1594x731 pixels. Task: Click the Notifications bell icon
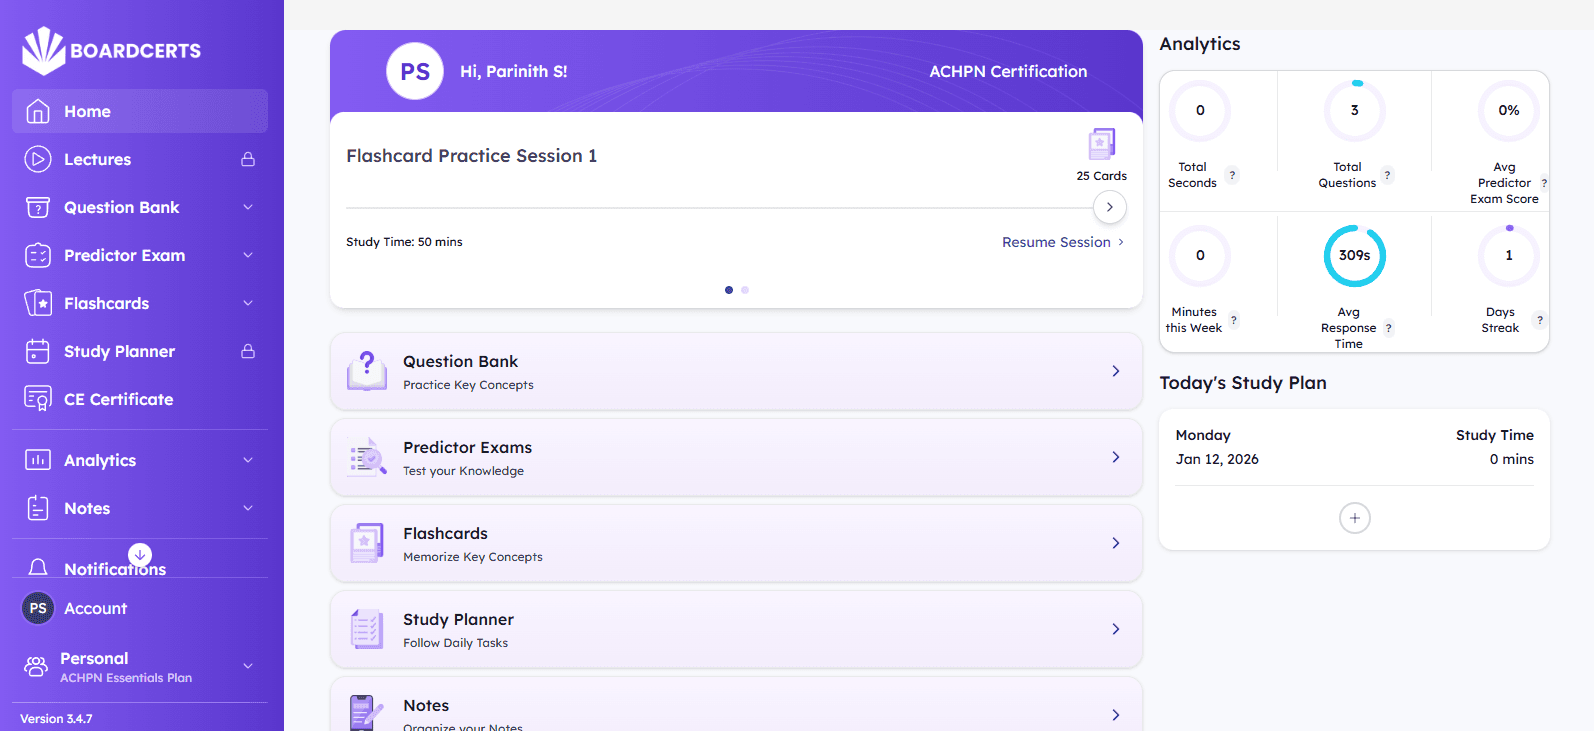pos(38,567)
